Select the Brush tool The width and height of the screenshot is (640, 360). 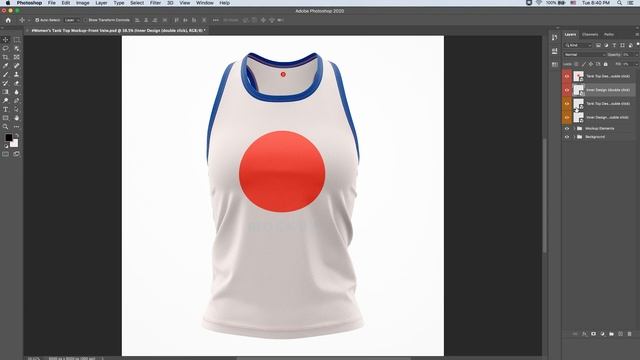(5, 75)
